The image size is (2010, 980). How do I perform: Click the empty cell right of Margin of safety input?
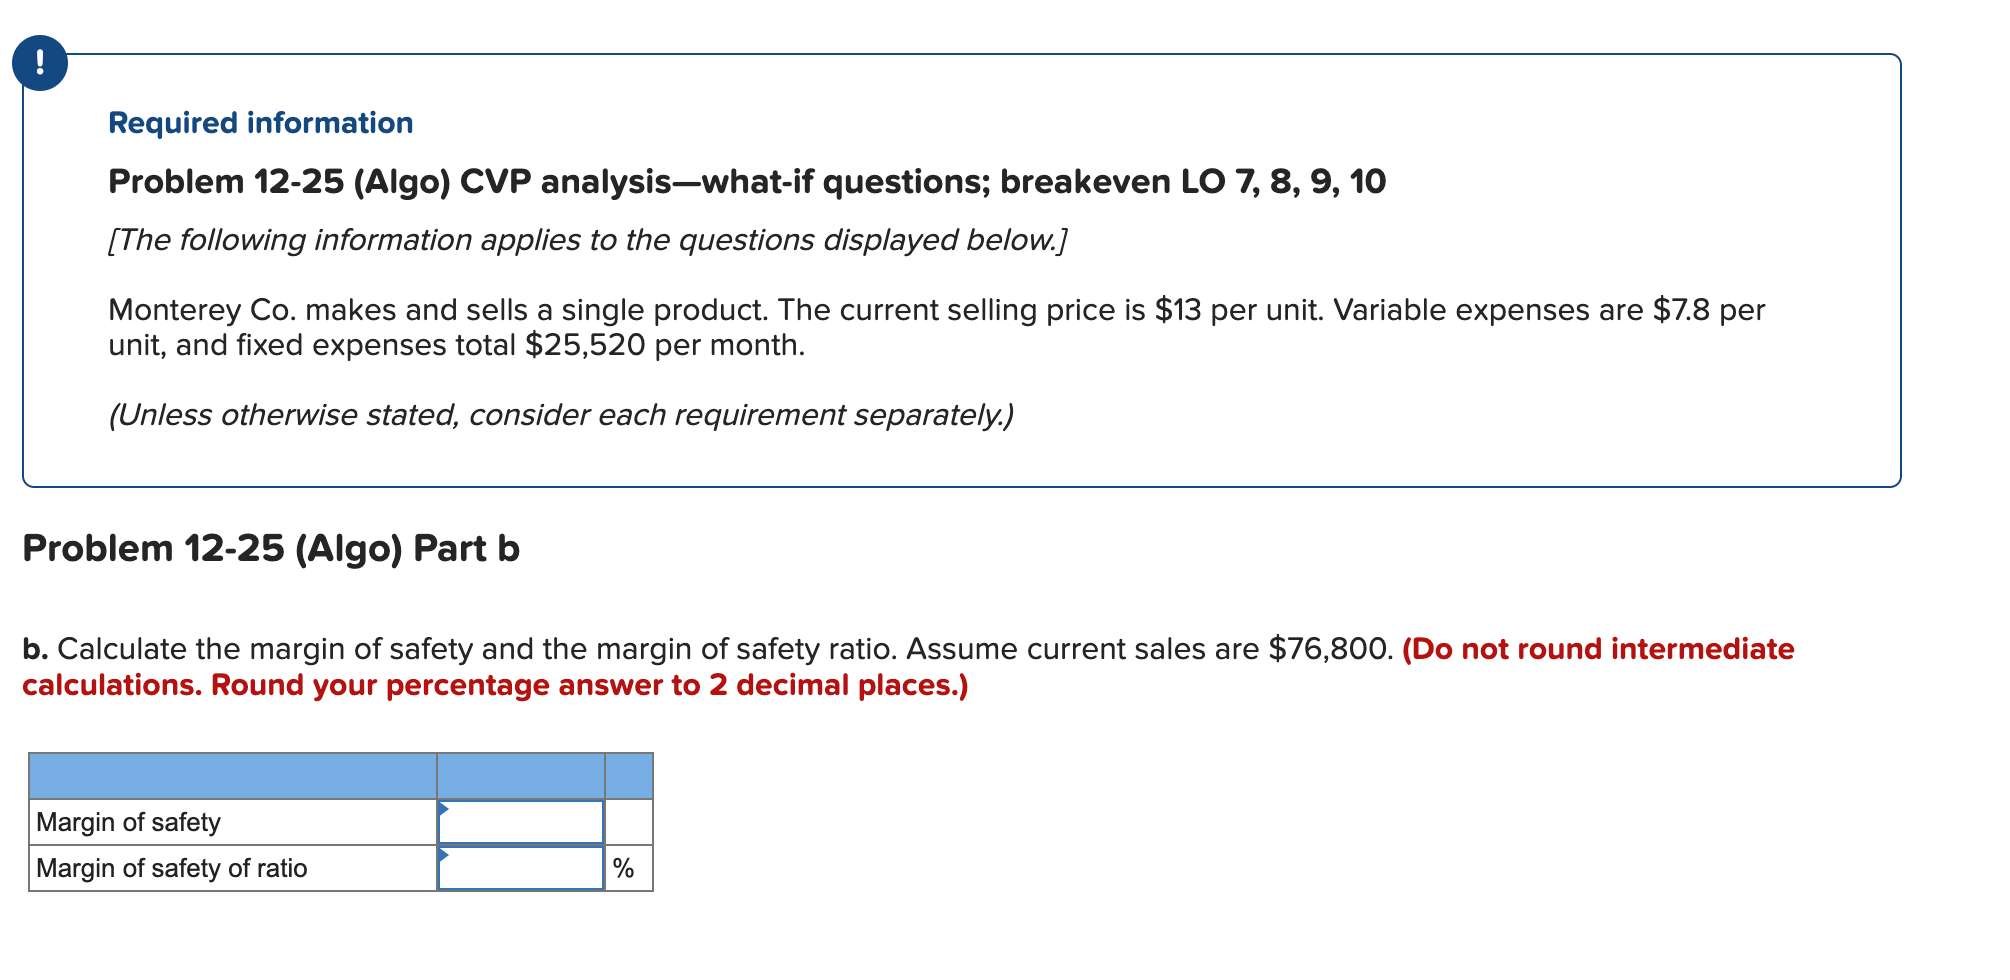click(x=628, y=821)
